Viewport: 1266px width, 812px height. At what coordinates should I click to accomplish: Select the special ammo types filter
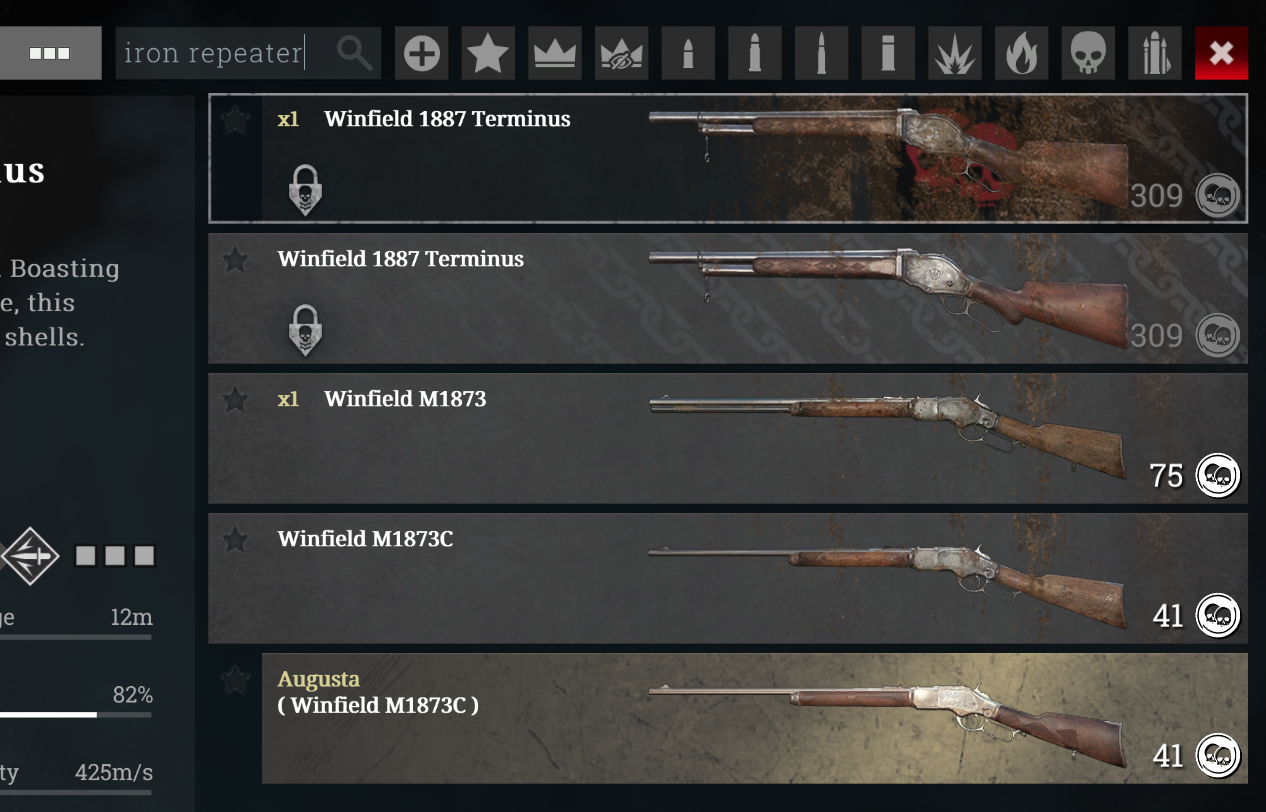[1154, 53]
